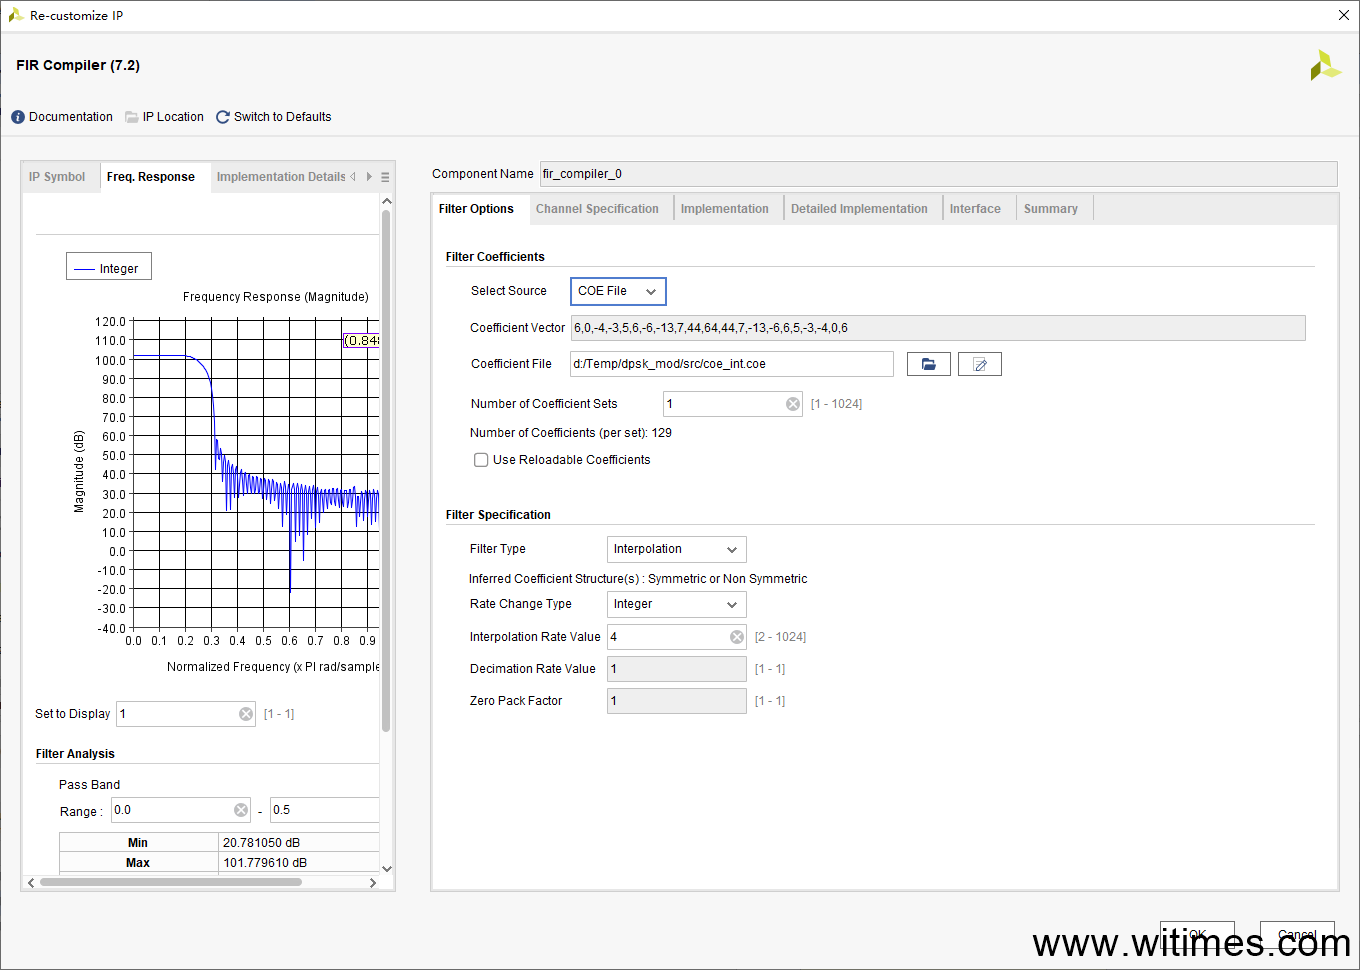Image resolution: width=1360 pixels, height=970 pixels.
Task: Click the scroll up arrow in left panel
Action: click(387, 201)
